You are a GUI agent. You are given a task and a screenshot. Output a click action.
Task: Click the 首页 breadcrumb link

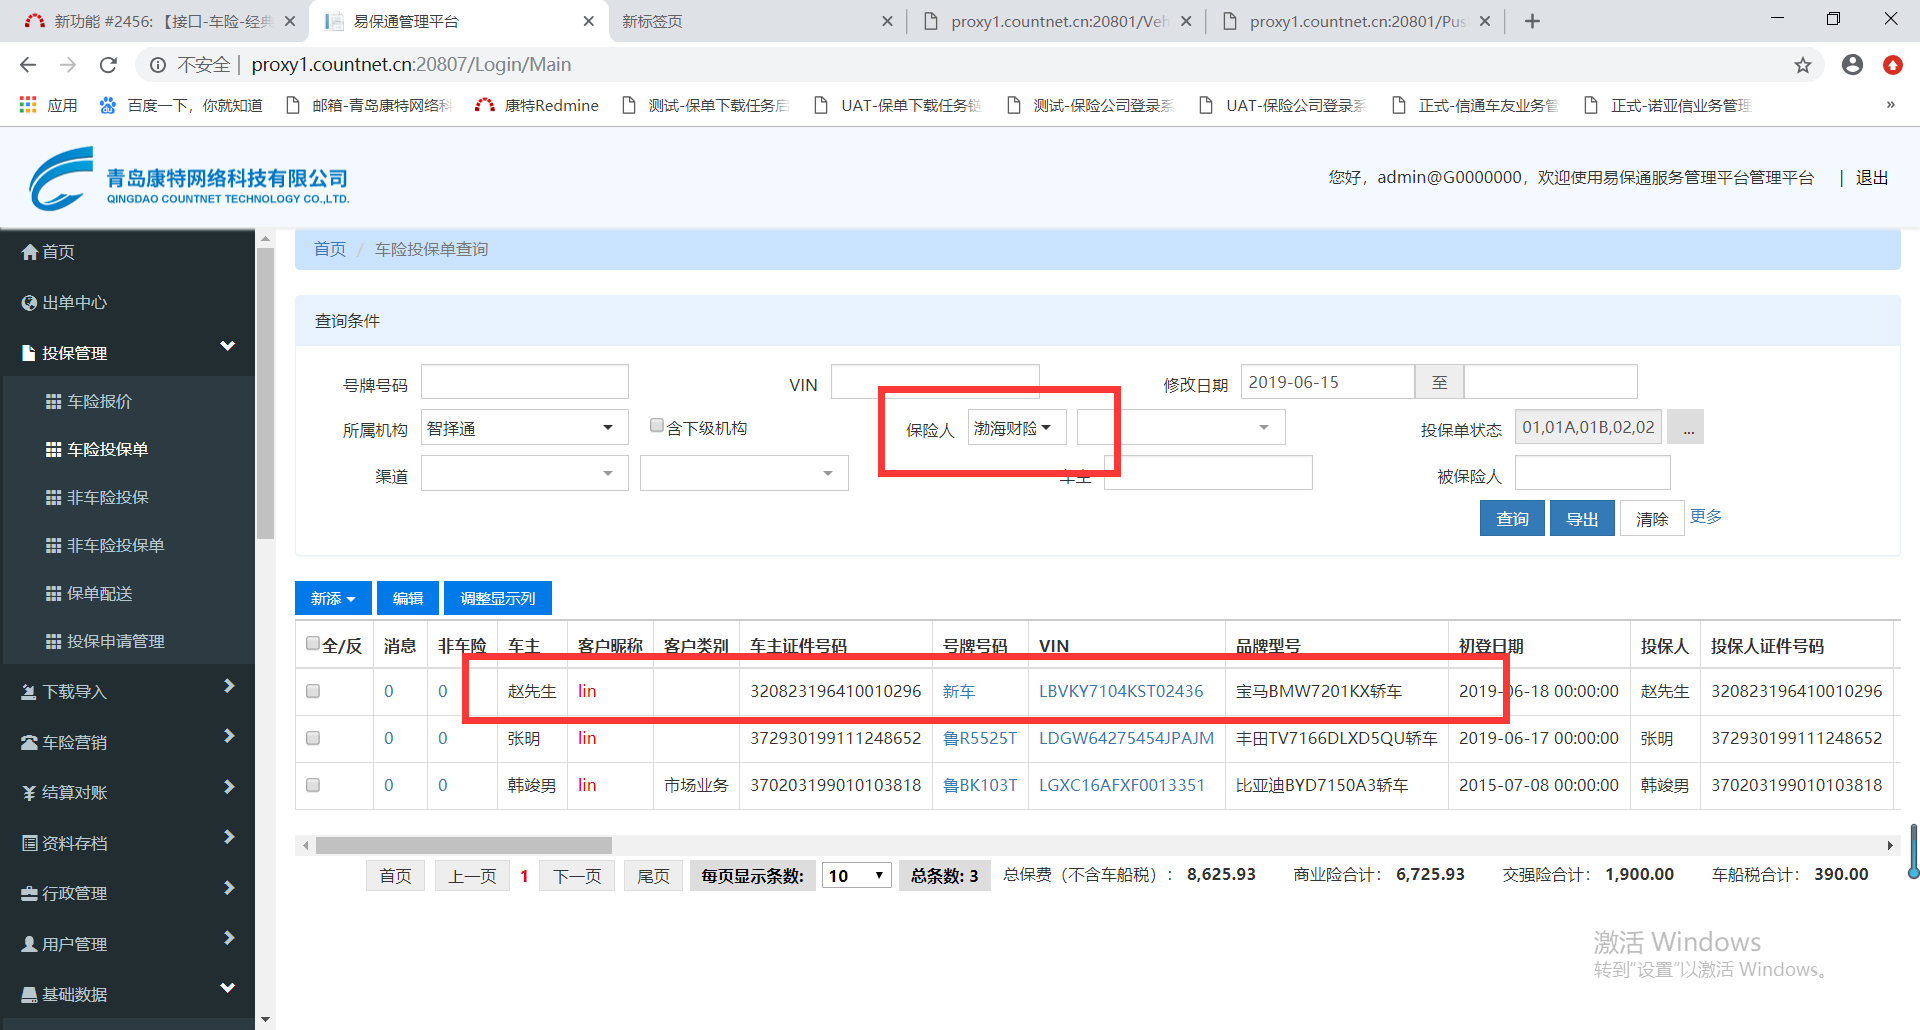[x=330, y=249]
